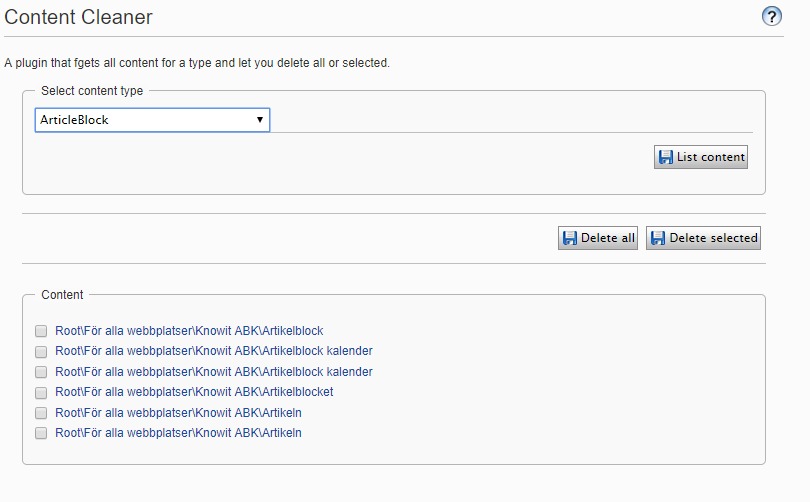Viewport: 810px width, 502px height.
Task: Open the Knowit ABK\Artikelblock link
Action: coord(189,331)
